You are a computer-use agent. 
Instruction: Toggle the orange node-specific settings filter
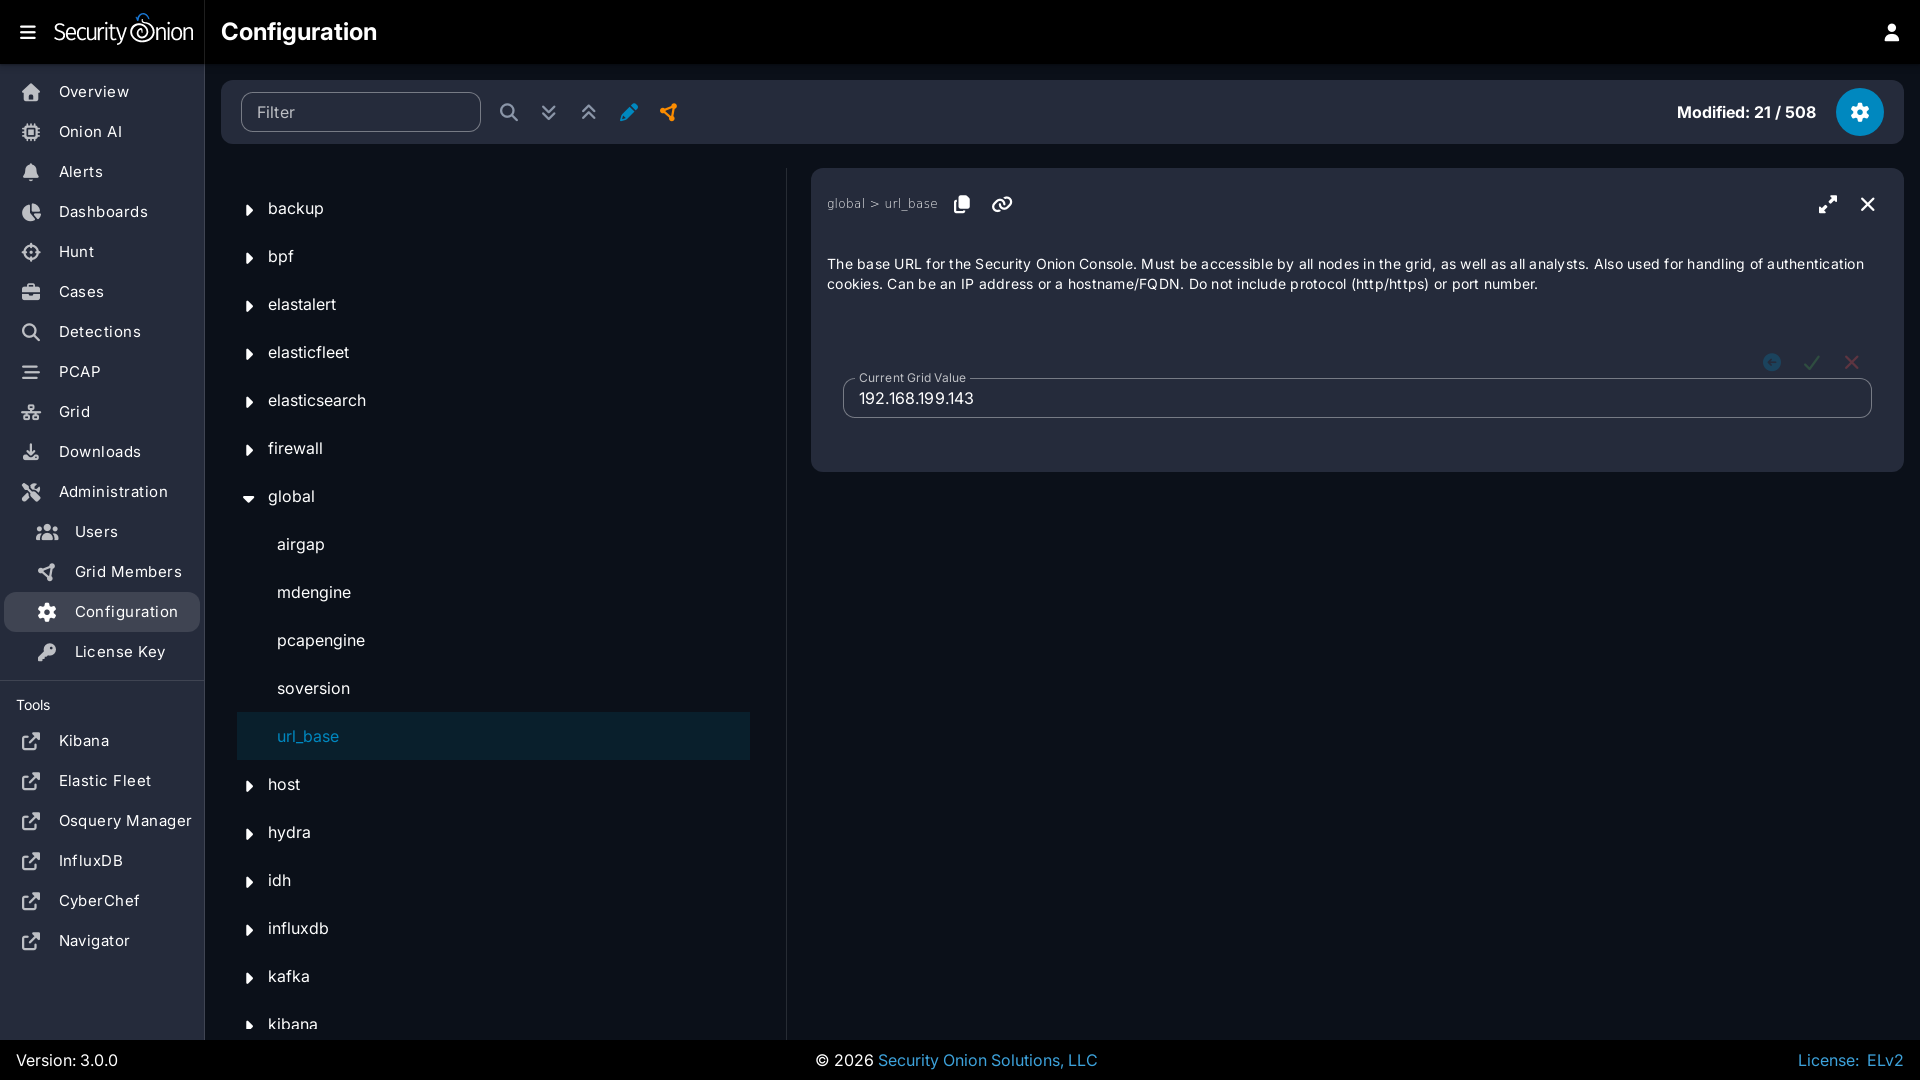pyautogui.click(x=668, y=112)
